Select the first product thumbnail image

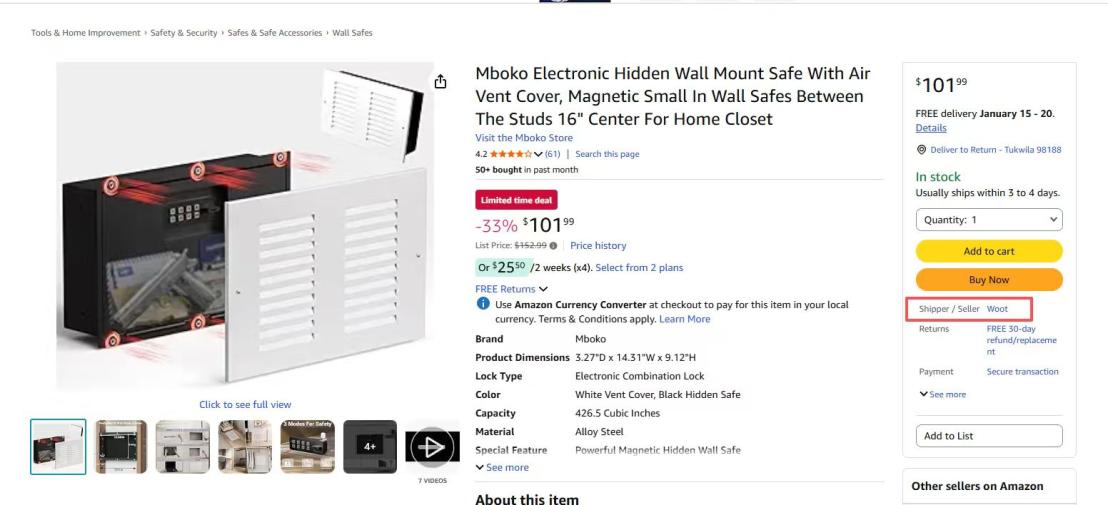[58, 446]
